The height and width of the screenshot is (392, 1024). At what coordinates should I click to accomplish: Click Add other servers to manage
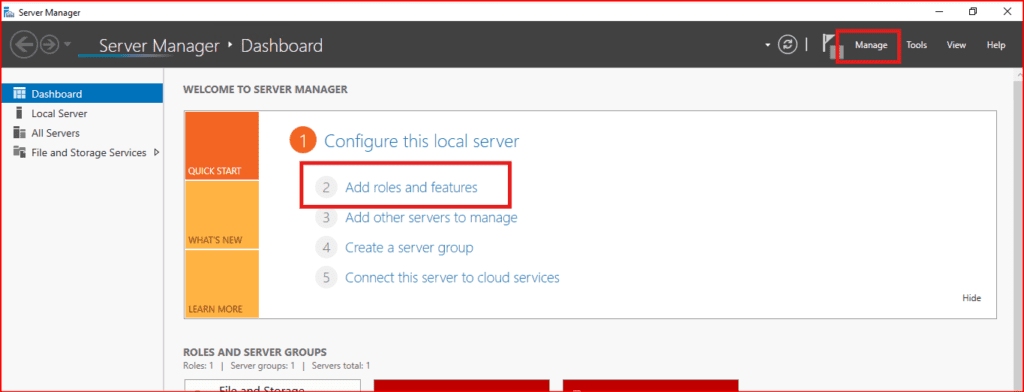pyautogui.click(x=431, y=218)
